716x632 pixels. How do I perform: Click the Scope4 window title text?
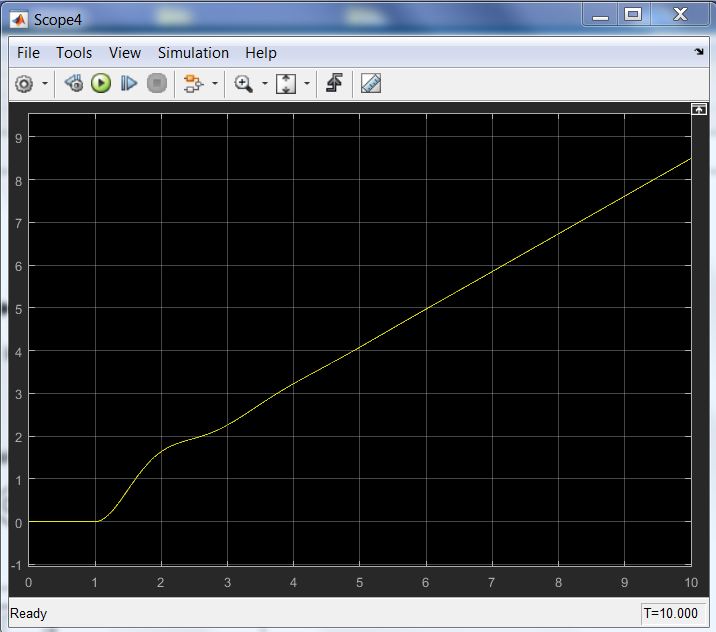[58, 20]
